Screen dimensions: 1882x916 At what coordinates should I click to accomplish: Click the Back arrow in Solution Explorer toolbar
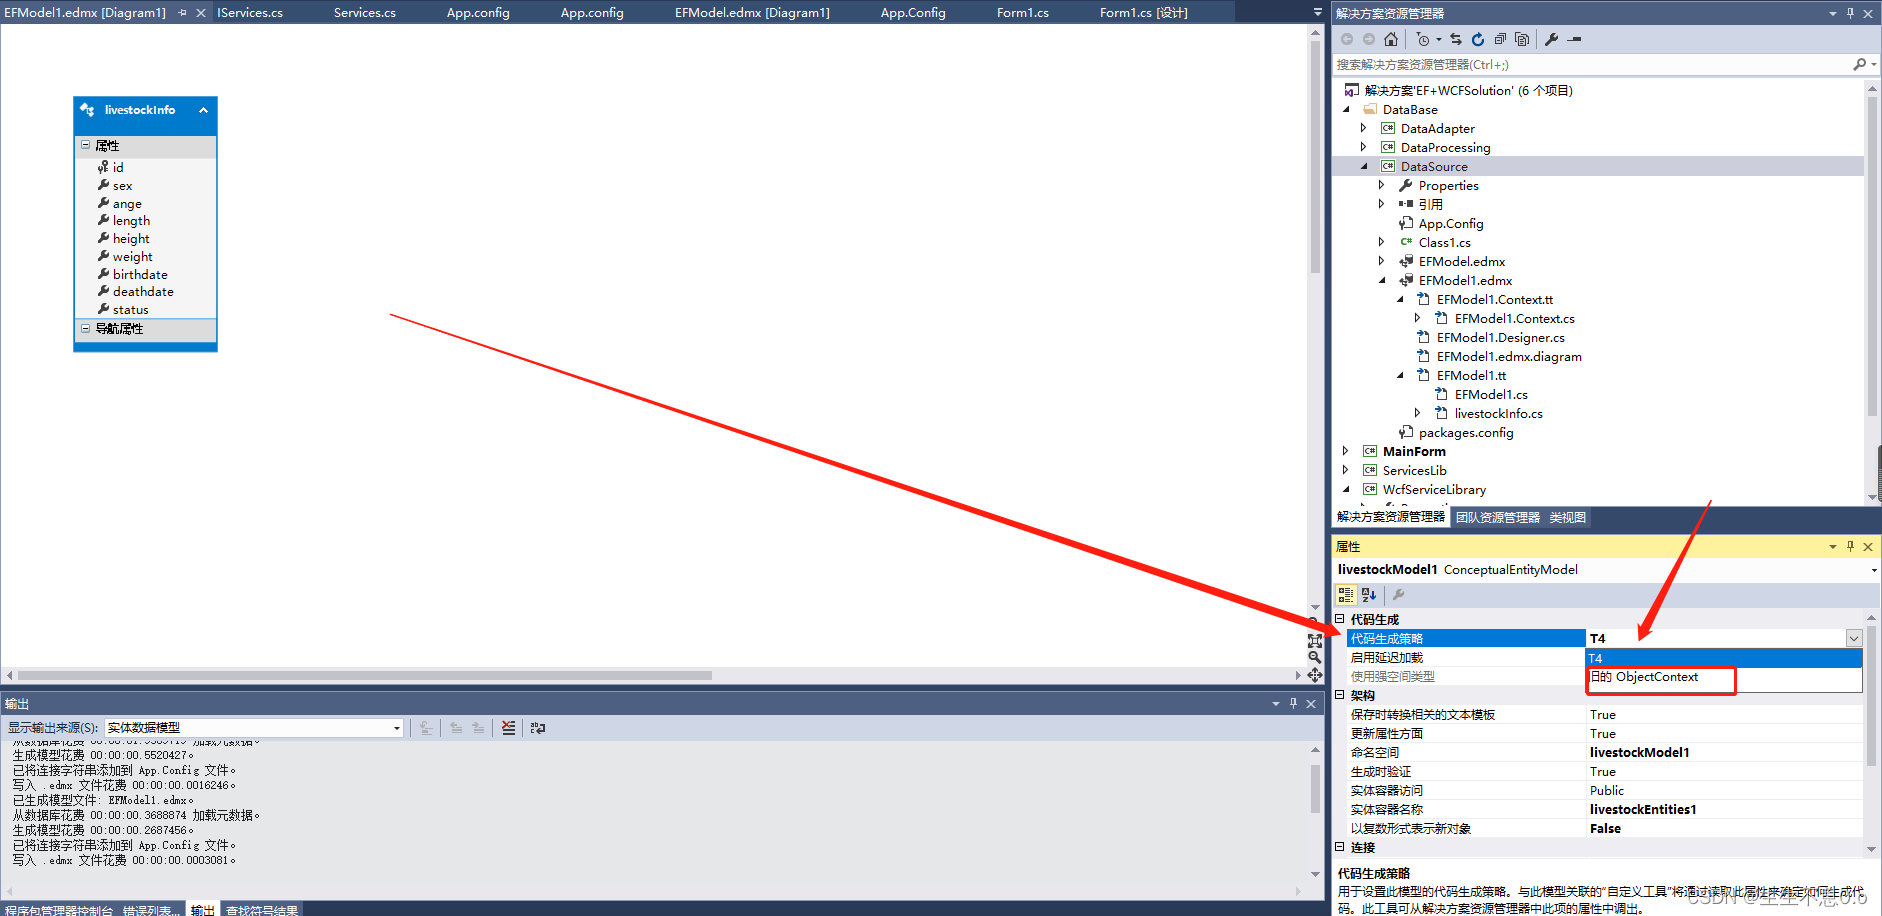[1347, 39]
